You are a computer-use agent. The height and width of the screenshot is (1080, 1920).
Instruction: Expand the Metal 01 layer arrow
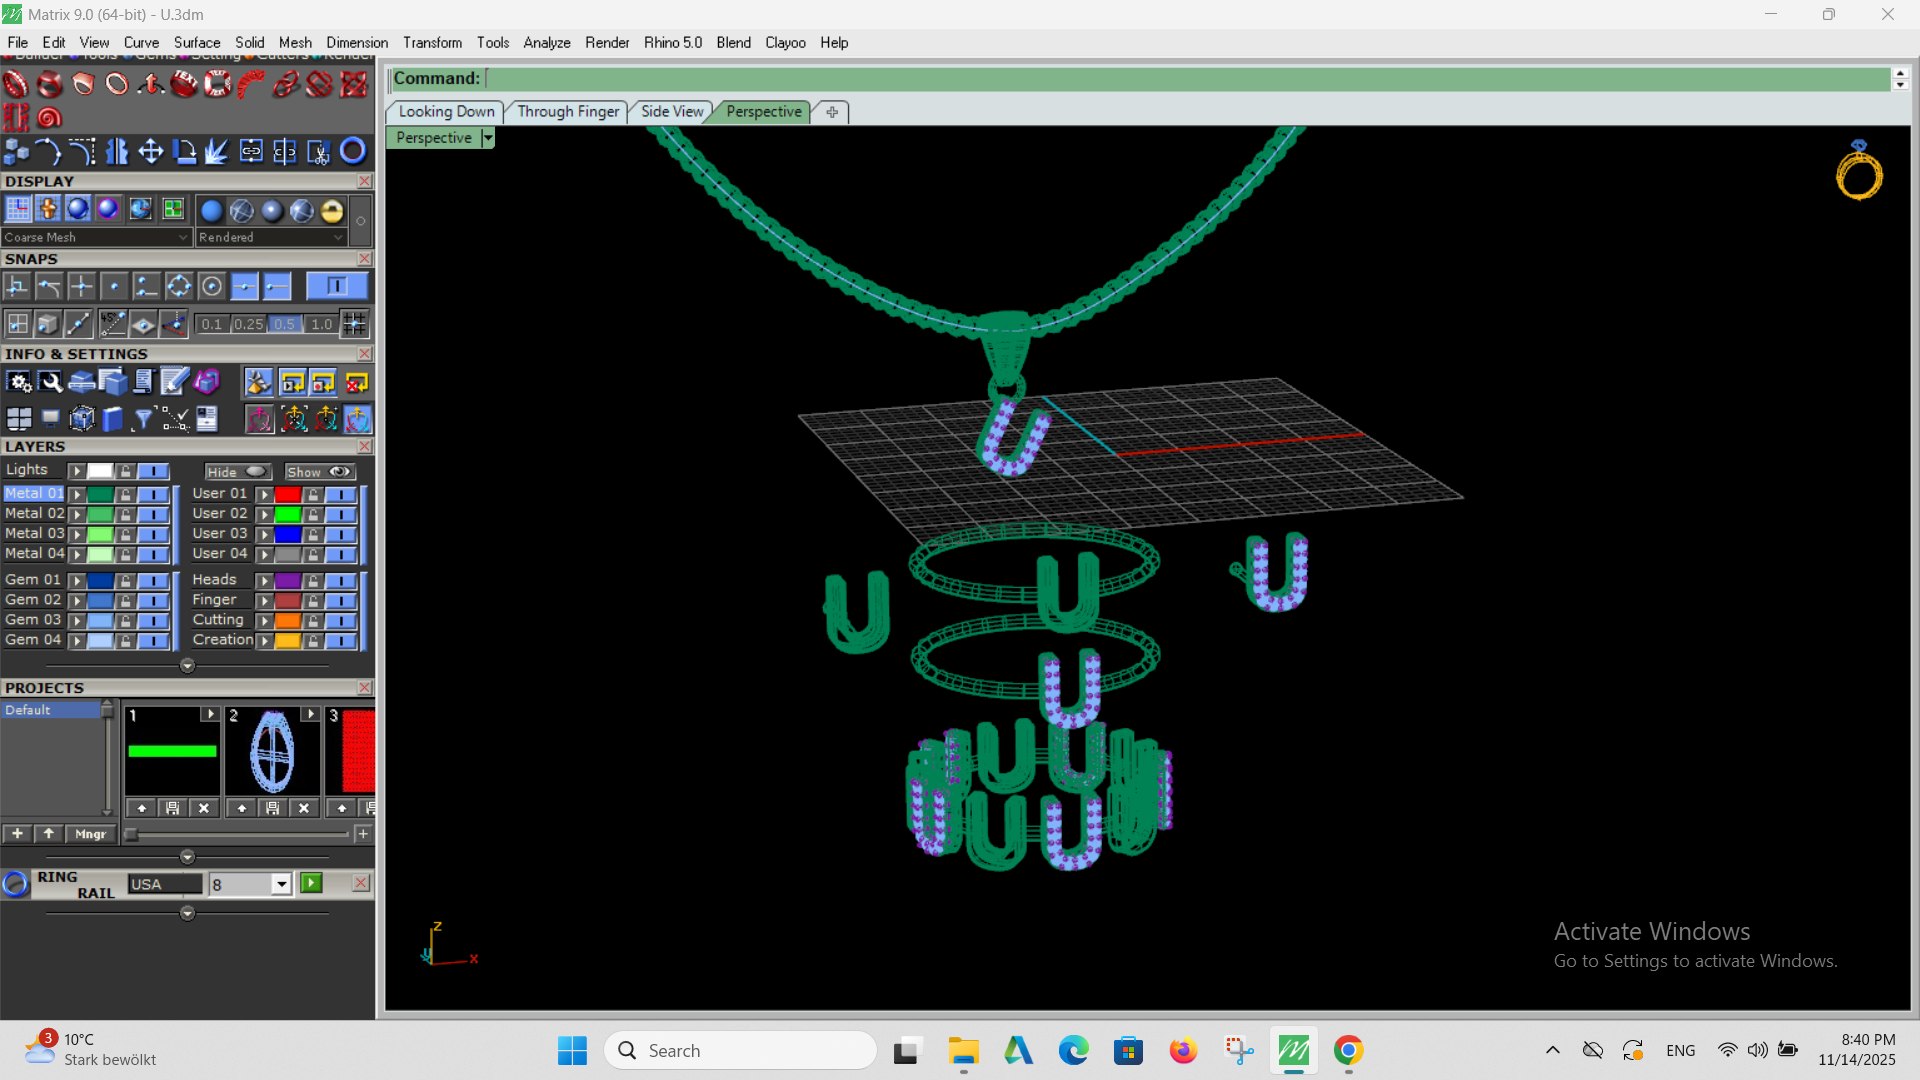[x=76, y=494]
